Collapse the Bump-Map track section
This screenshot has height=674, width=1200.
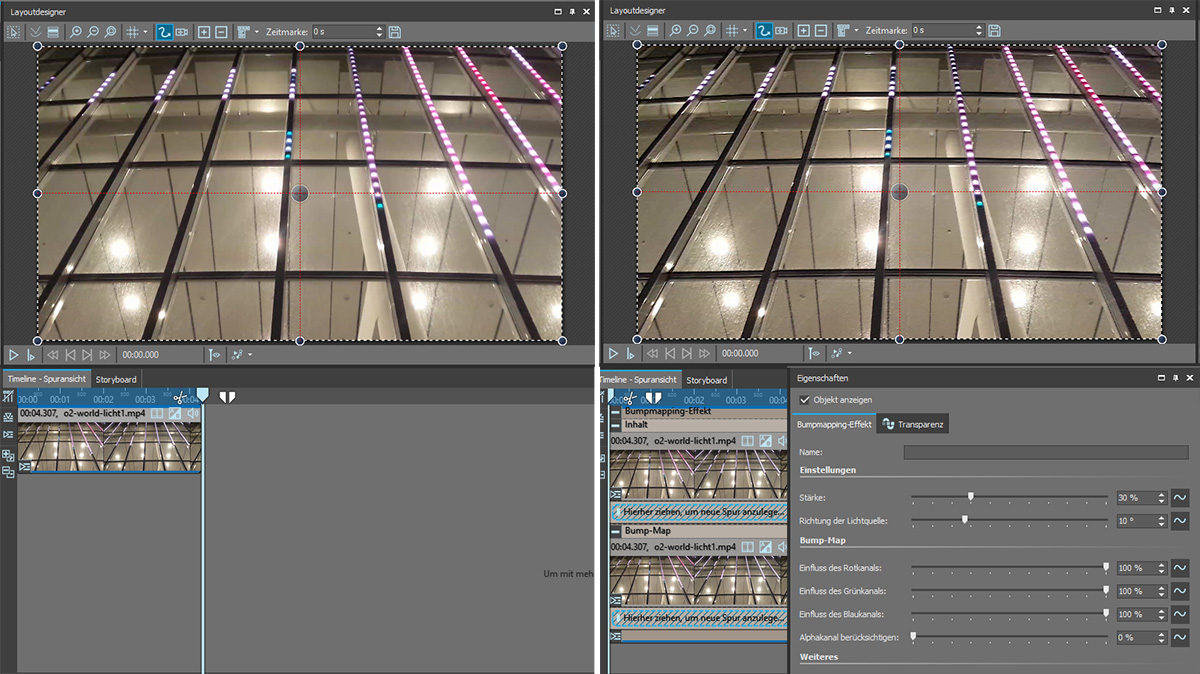click(616, 531)
